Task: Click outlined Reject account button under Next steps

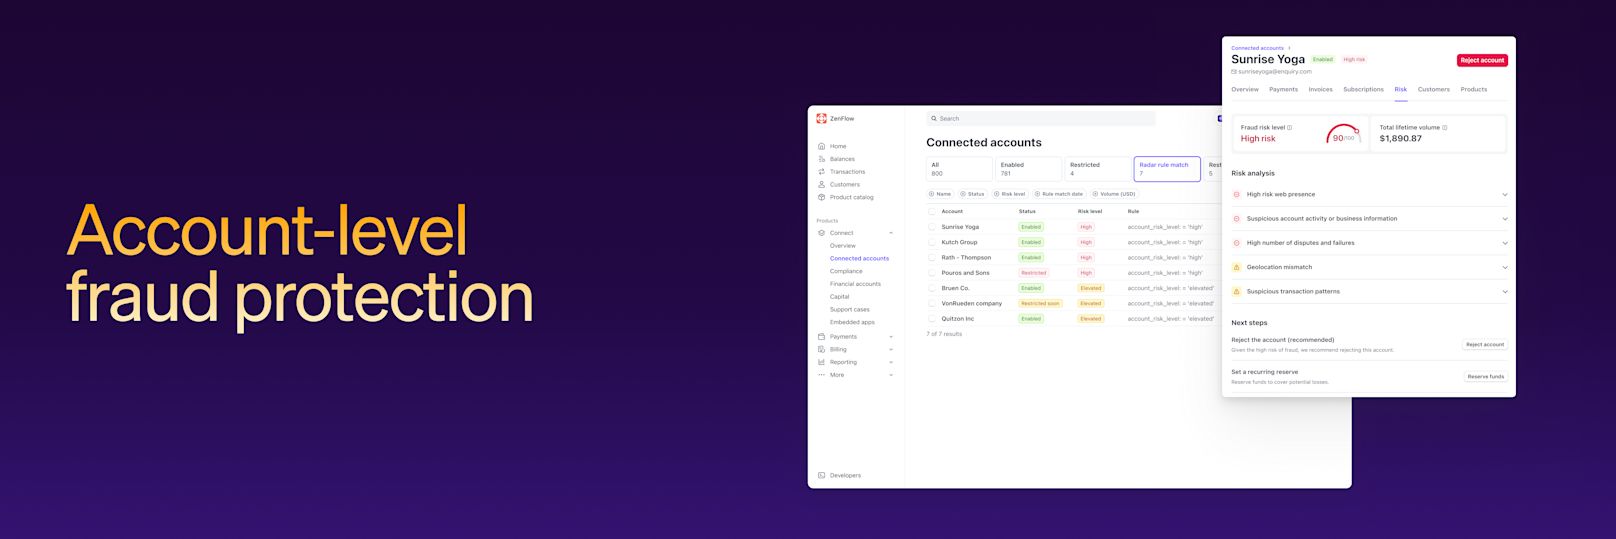Action: click(1484, 344)
